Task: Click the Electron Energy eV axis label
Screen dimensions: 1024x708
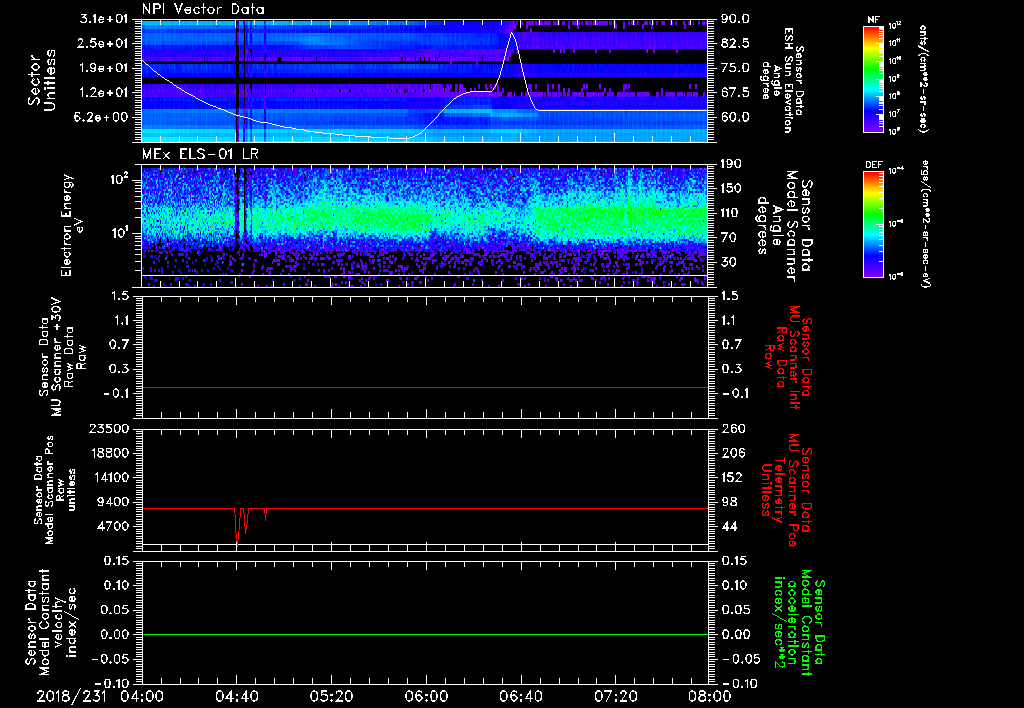Action: point(70,225)
